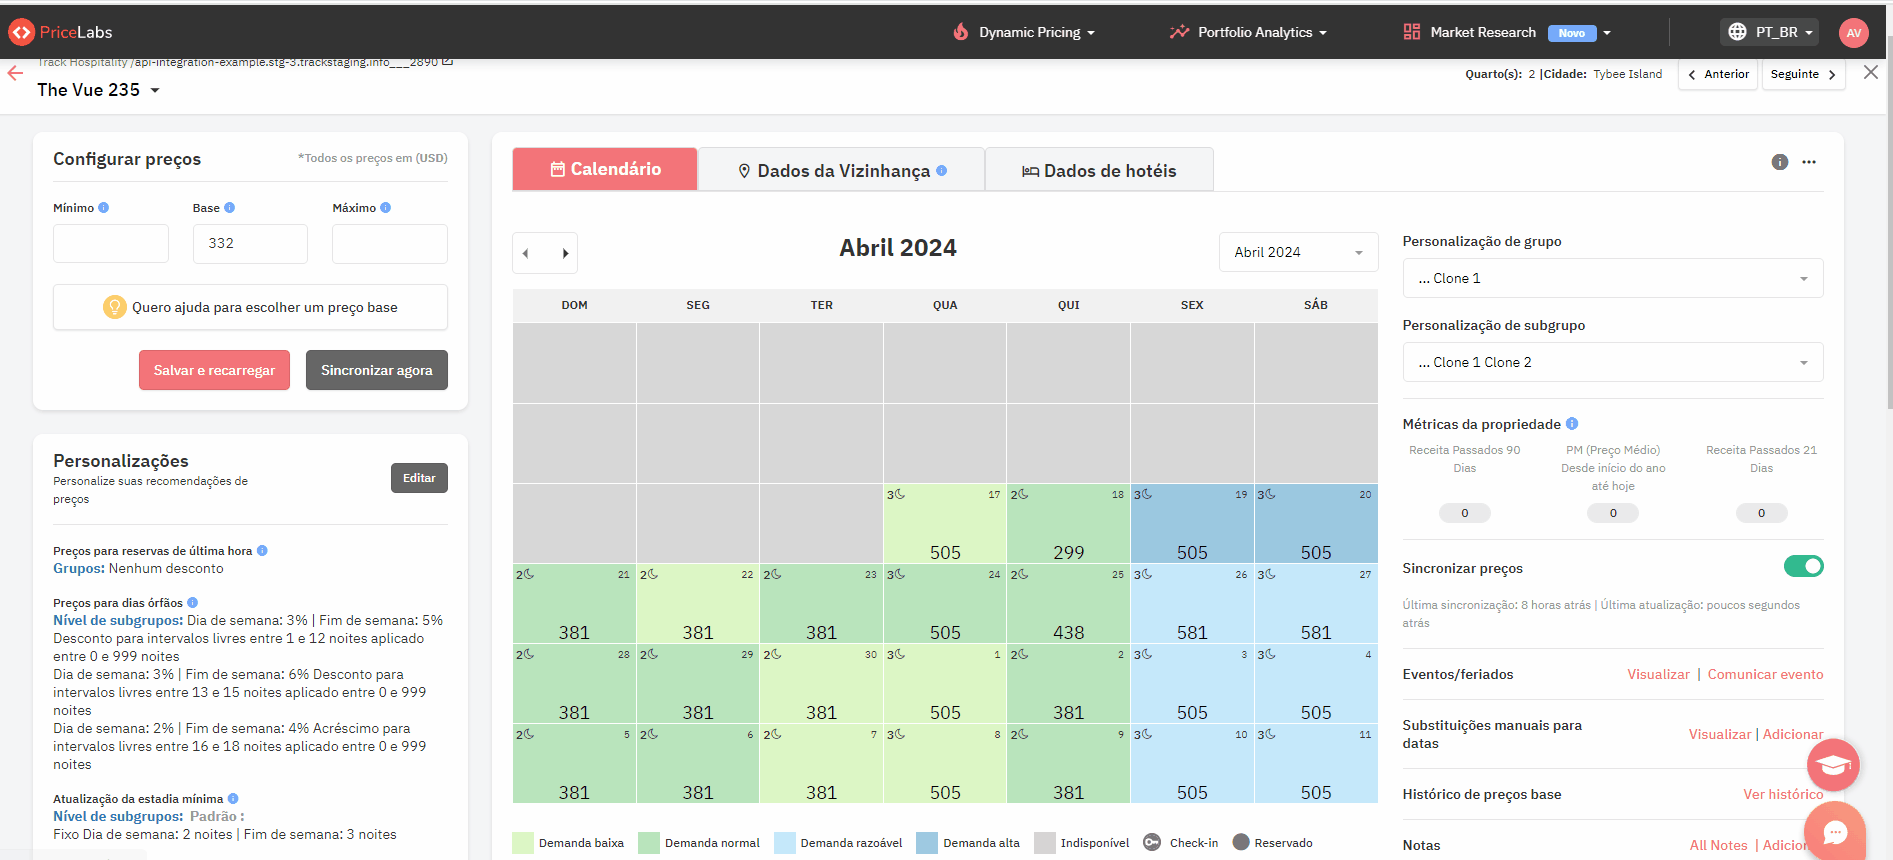Select April 18 calendar cell priced 299

click(x=1068, y=524)
